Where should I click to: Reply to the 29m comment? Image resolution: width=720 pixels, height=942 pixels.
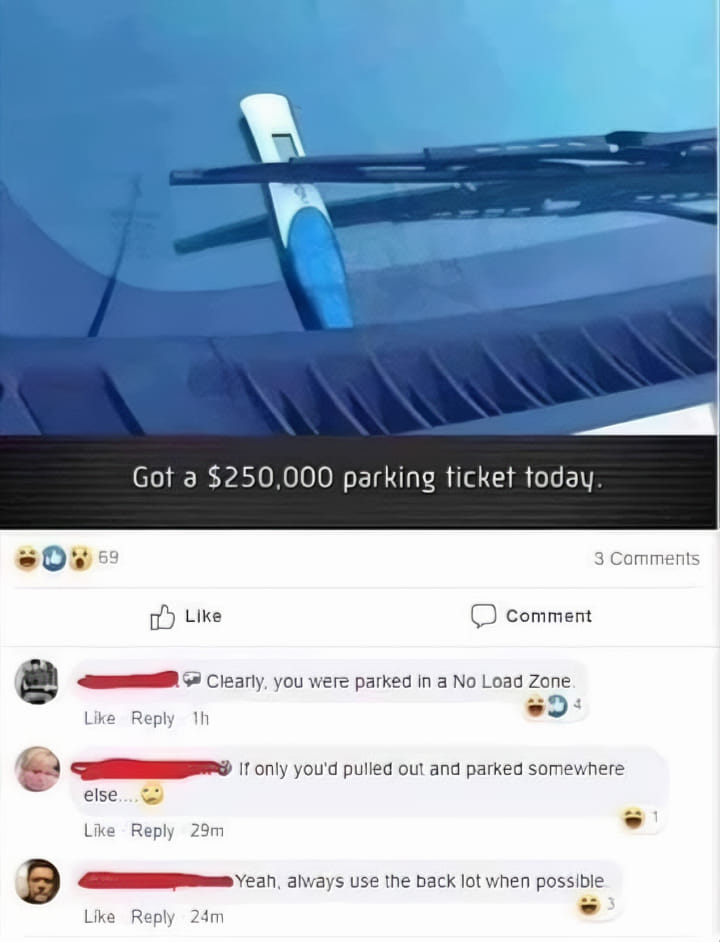(x=153, y=831)
